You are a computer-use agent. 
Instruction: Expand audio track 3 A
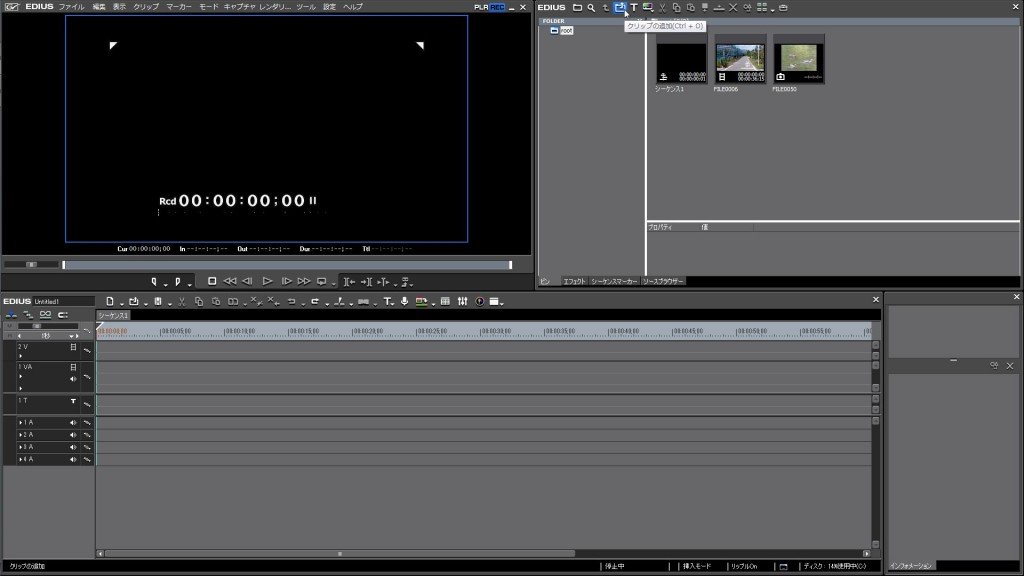coord(21,448)
